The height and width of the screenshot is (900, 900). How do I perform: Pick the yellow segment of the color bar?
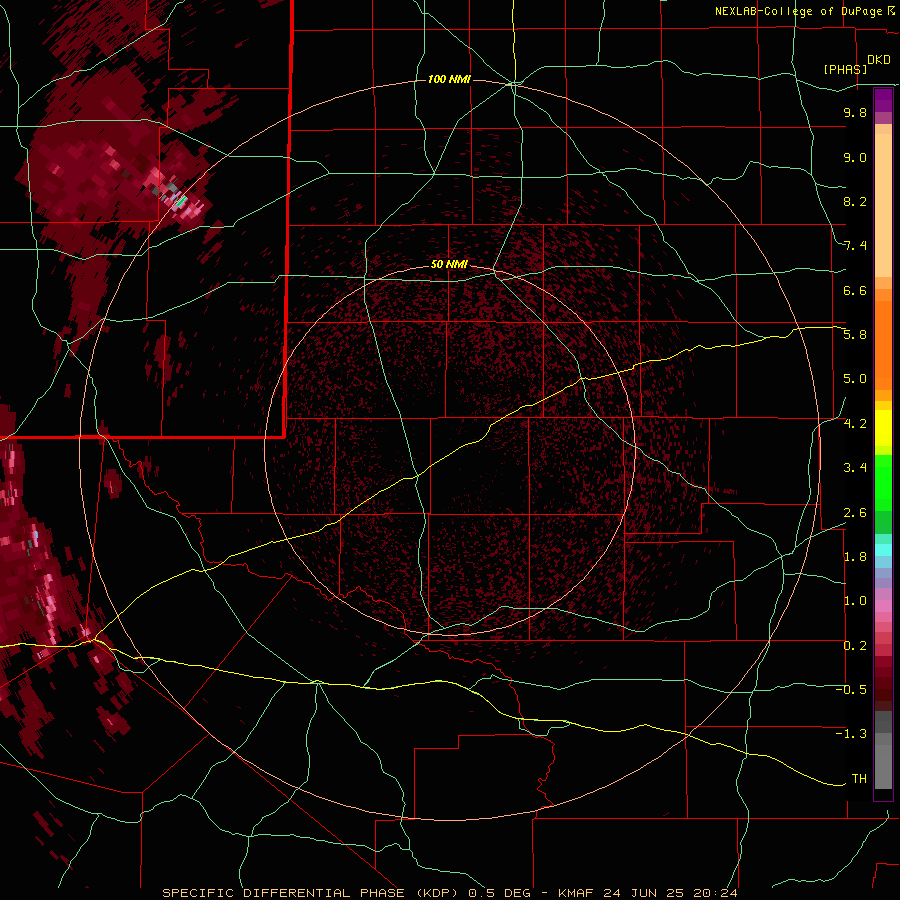(x=883, y=428)
